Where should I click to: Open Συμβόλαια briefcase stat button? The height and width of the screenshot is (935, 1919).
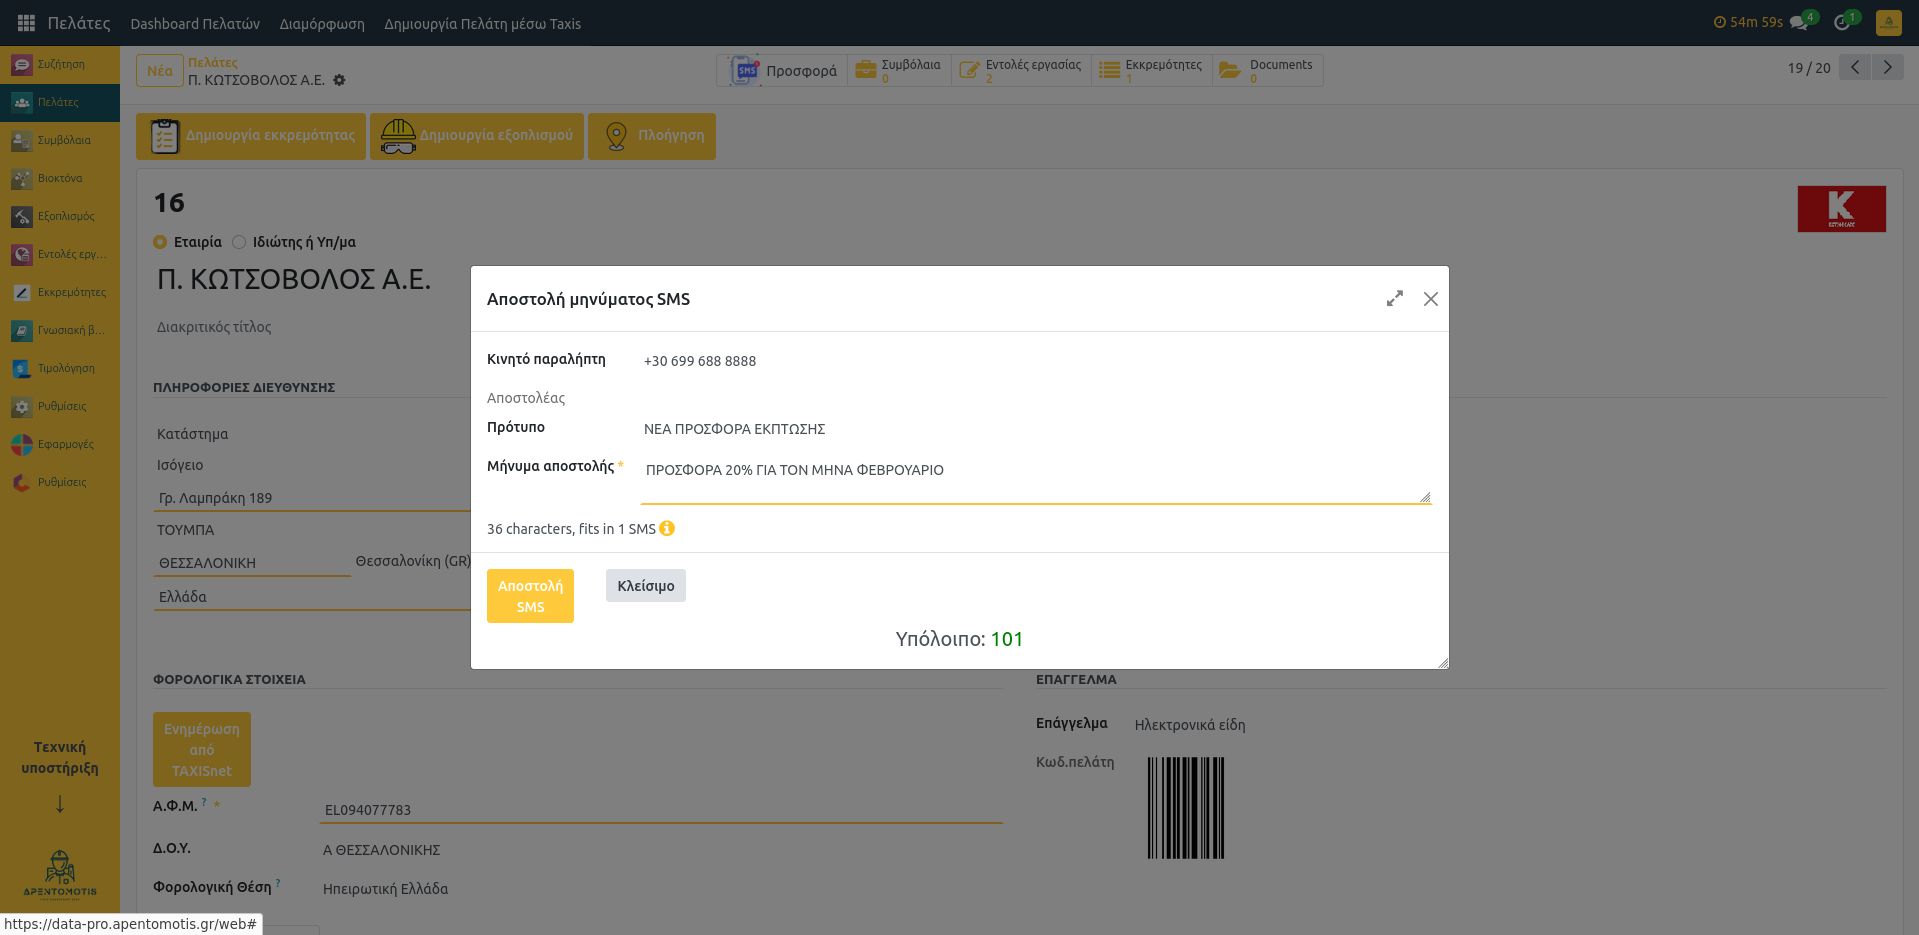pyautogui.click(x=899, y=70)
